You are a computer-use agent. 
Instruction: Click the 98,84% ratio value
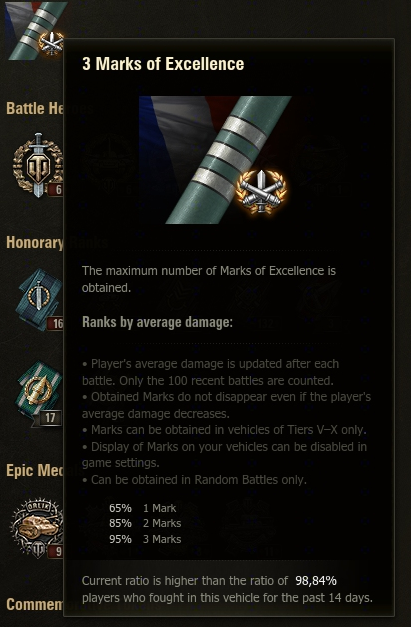click(316, 581)
